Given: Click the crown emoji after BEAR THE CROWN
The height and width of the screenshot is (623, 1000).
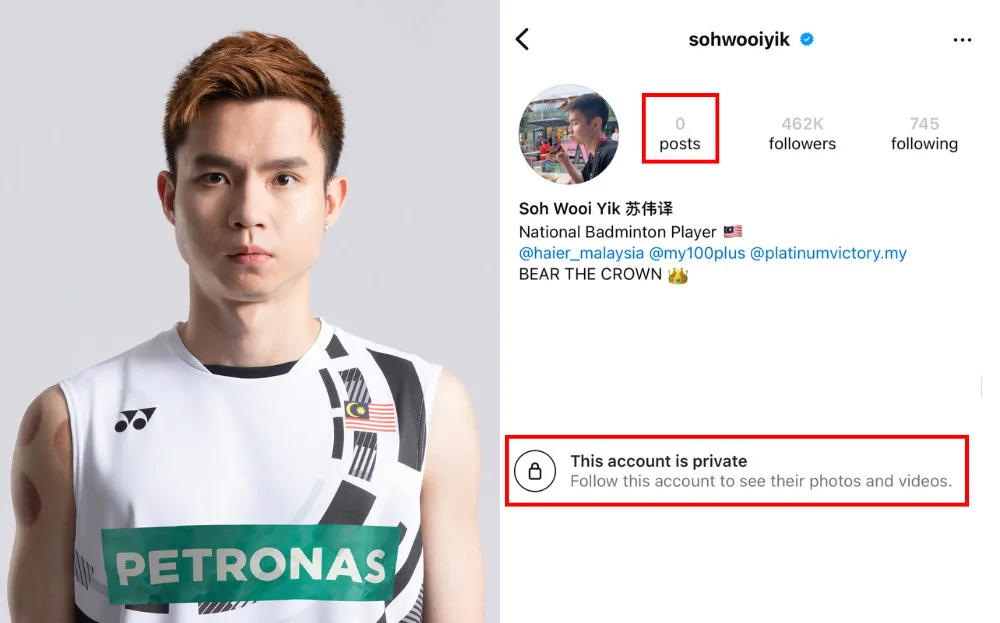Looking at the screenshot, I should [x=678, y=275].
